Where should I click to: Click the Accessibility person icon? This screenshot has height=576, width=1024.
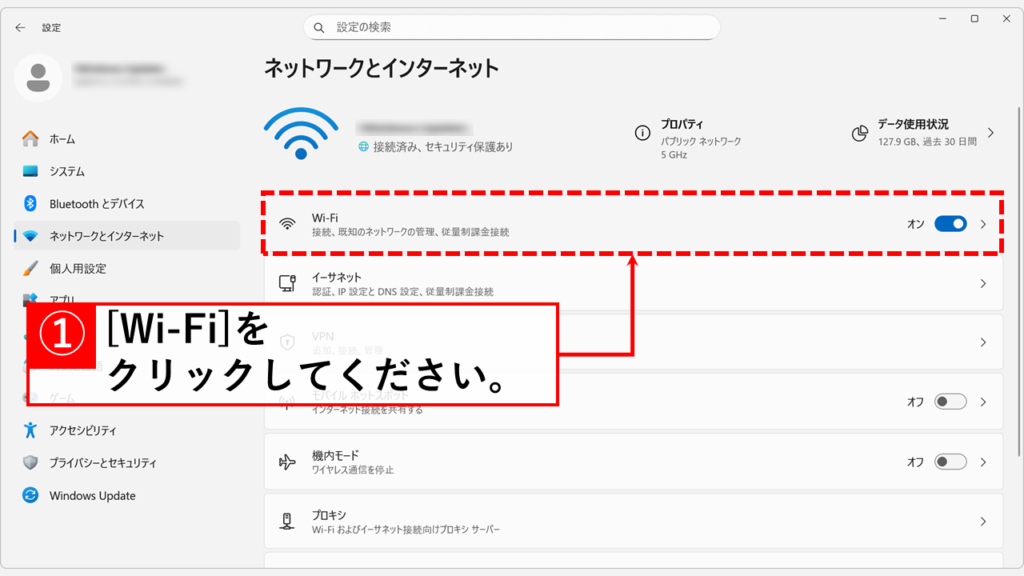tap(30, 430)
